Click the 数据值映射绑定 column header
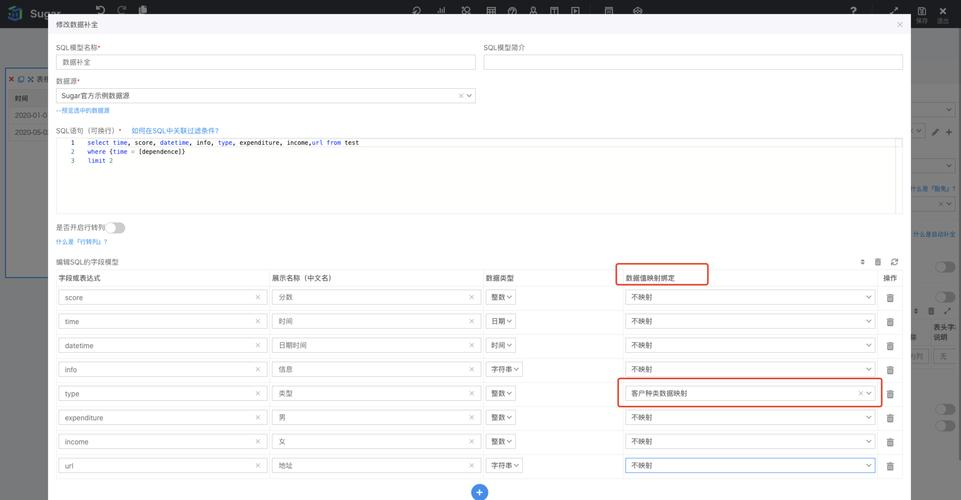The height and width of the screenshot is (500, 961). pyautogui.click(x=650, y=278)
